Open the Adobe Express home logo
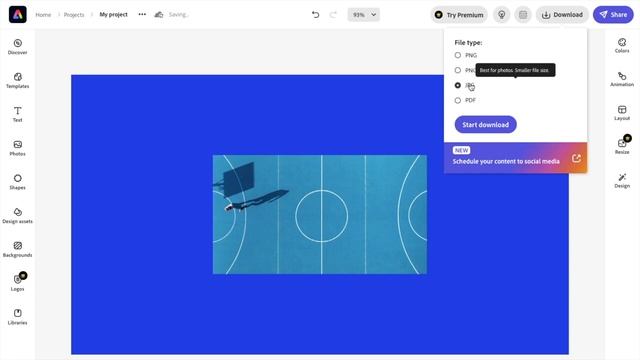The width and height of the screenshot is (640, 360). [x=18, y=15]
